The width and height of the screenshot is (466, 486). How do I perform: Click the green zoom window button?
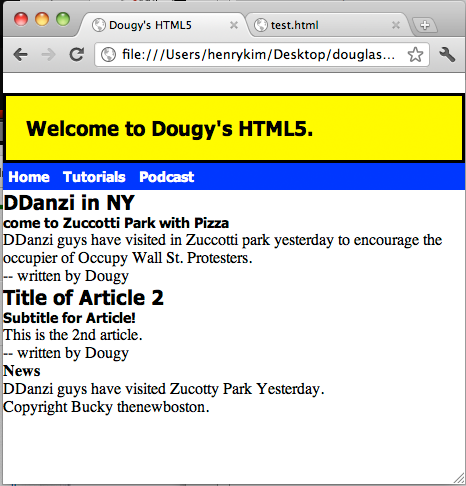[x=63, y=19]
